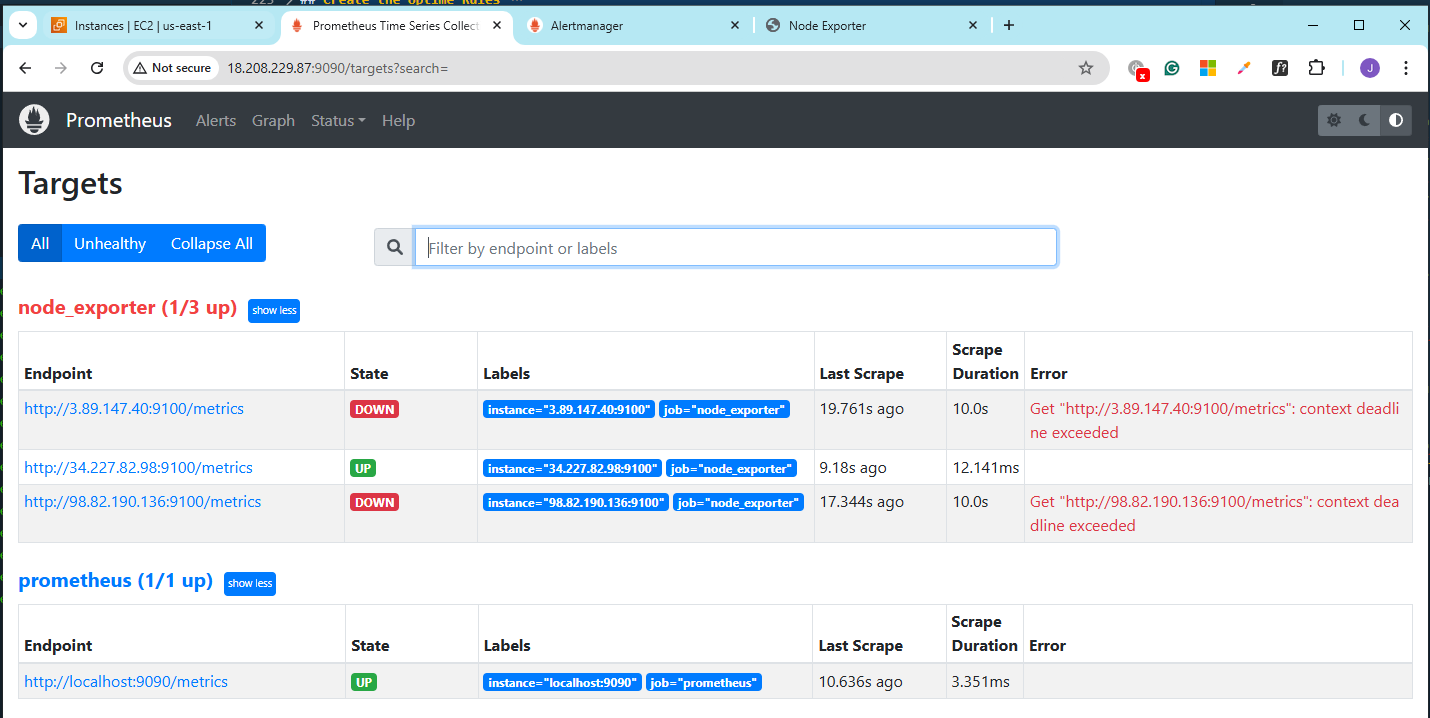
Task: Open the purple J profile avatar
Action: tap(1370, 68)
